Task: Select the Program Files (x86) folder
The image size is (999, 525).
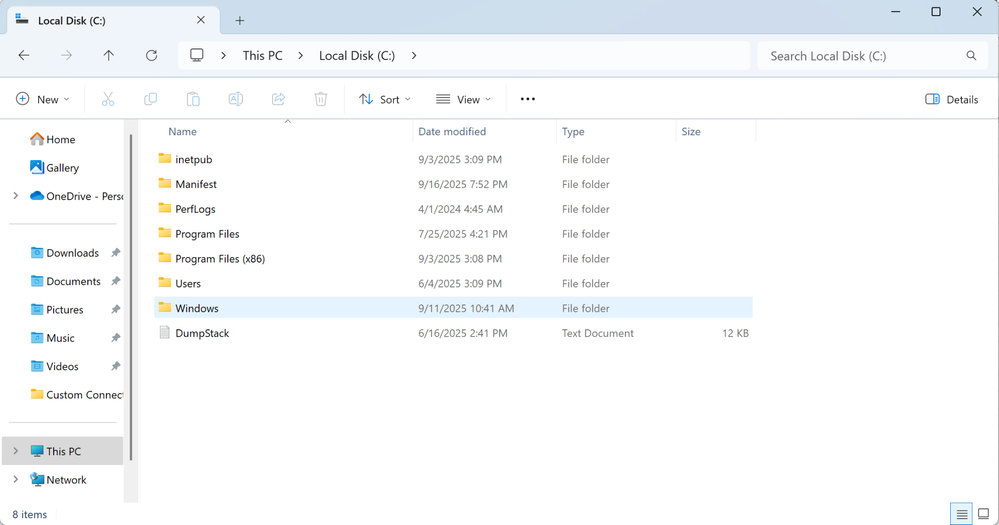Action: click(219, 259)
